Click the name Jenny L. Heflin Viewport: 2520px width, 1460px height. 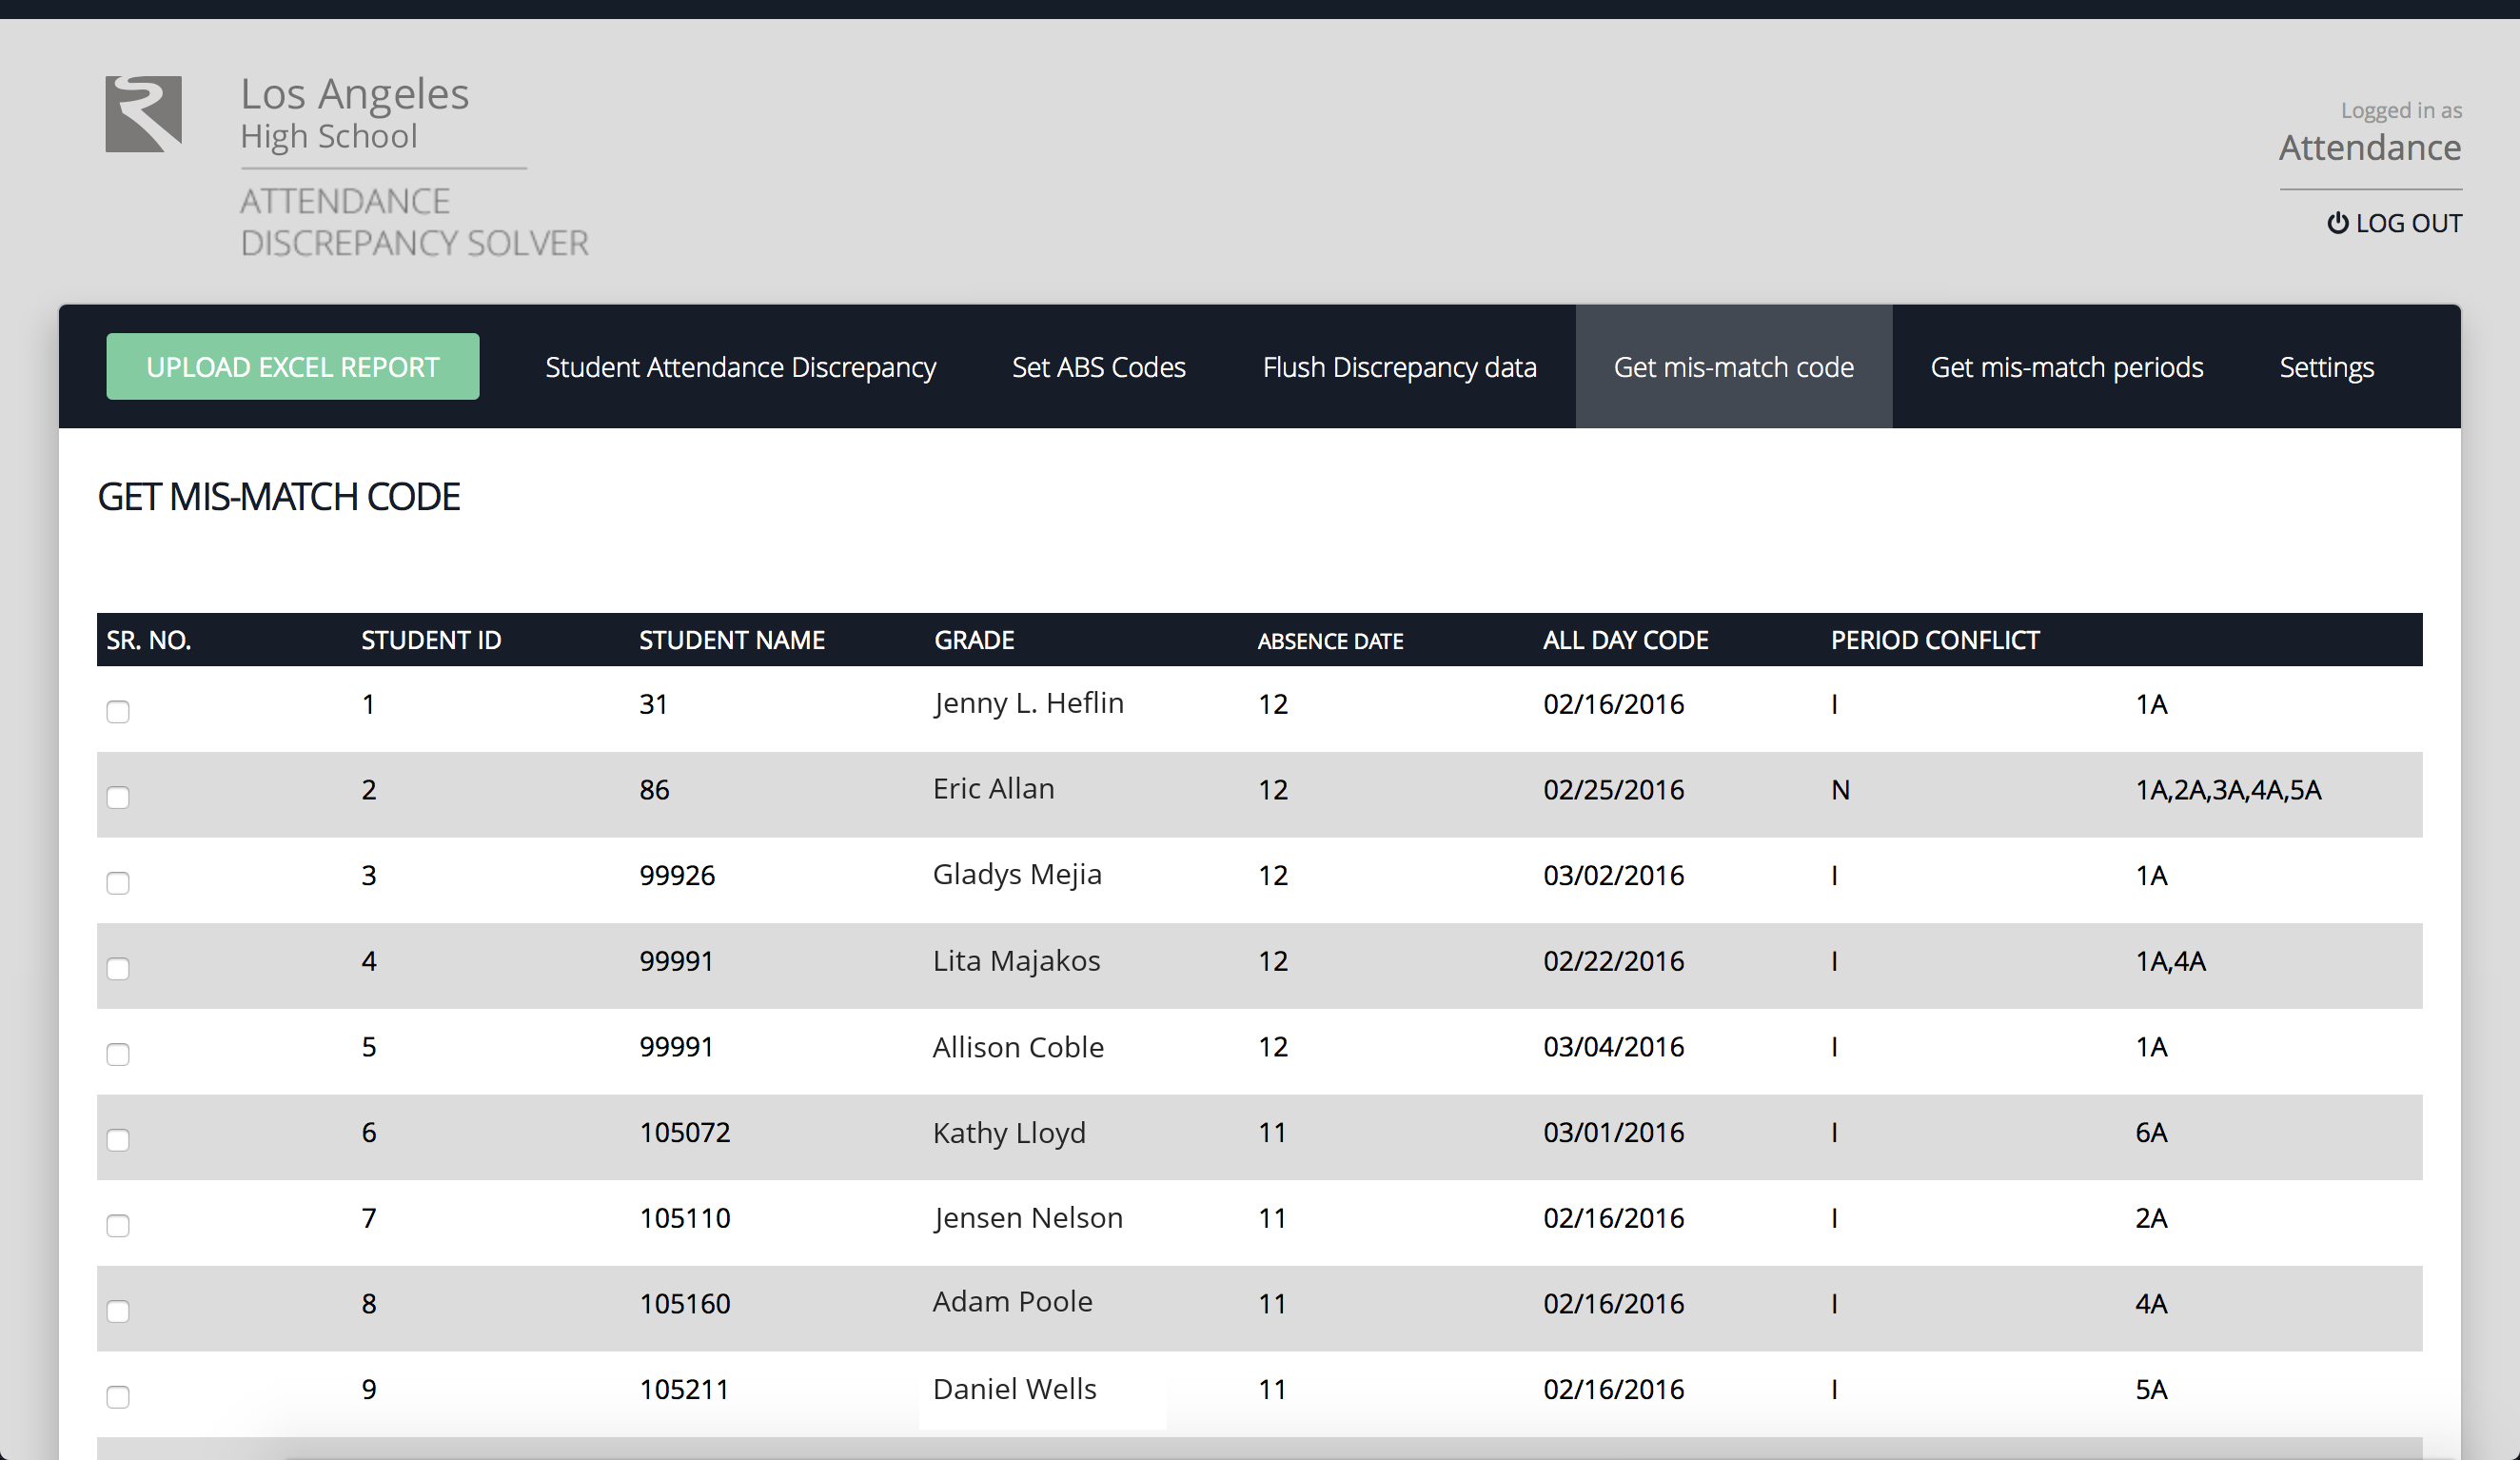coord(1028,704)
